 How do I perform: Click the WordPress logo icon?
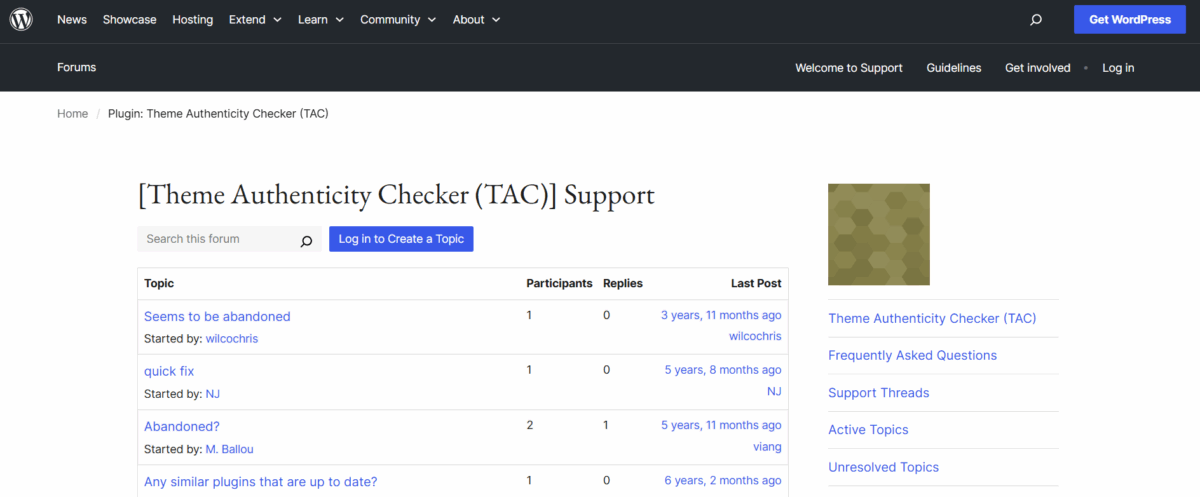pyautogui.click(x=21, y=19)
